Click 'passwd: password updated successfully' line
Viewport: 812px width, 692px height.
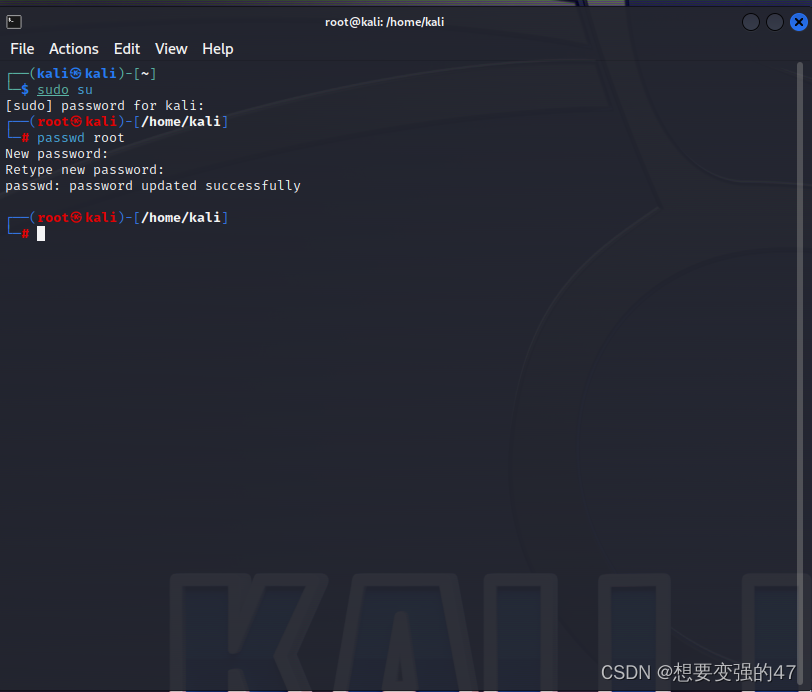pyautogui.click(x=153, y=186)
